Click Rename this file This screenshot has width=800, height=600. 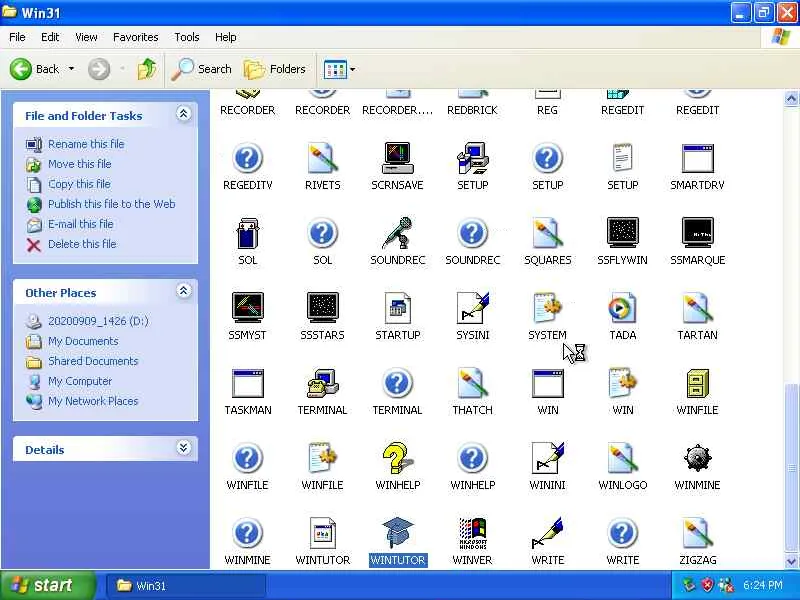[86, 144]
